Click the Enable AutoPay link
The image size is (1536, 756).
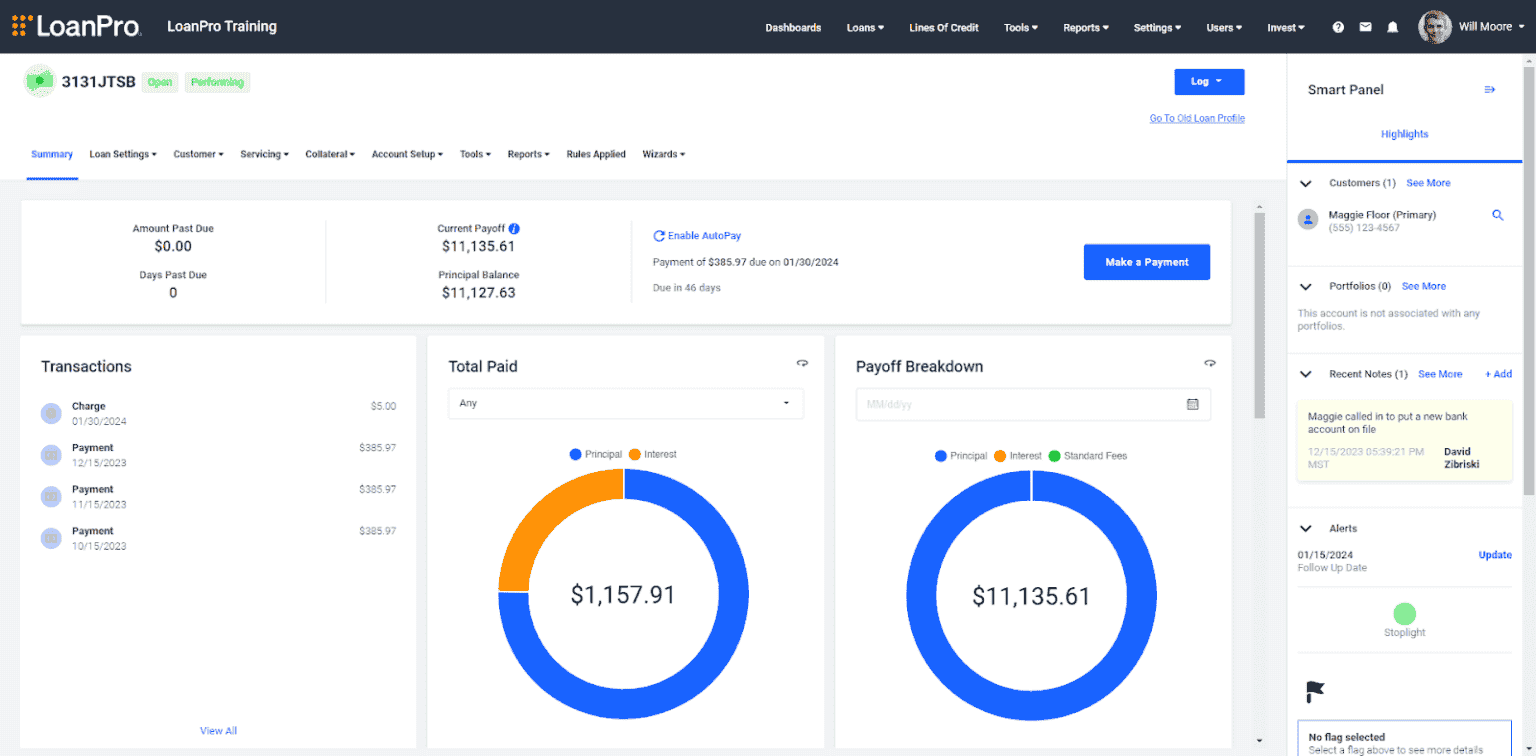point(704,236)
